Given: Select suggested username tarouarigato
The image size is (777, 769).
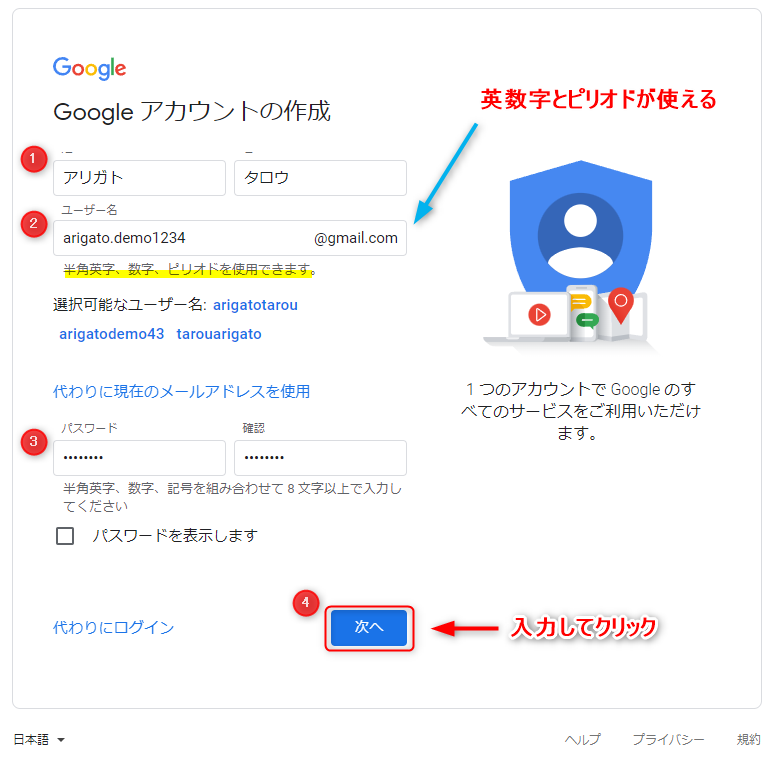Looking at the screenshot, I should click(219, 334).
